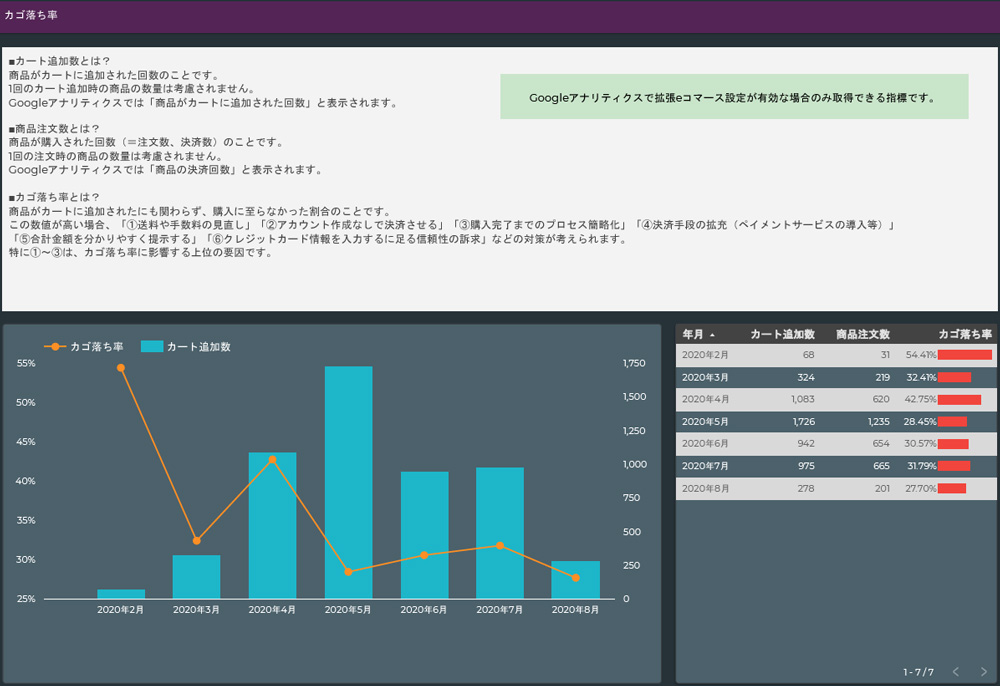Viewport: 1000px width, 686px height.
Task: Click the 55% left axis label
Action: coord(26,363)
